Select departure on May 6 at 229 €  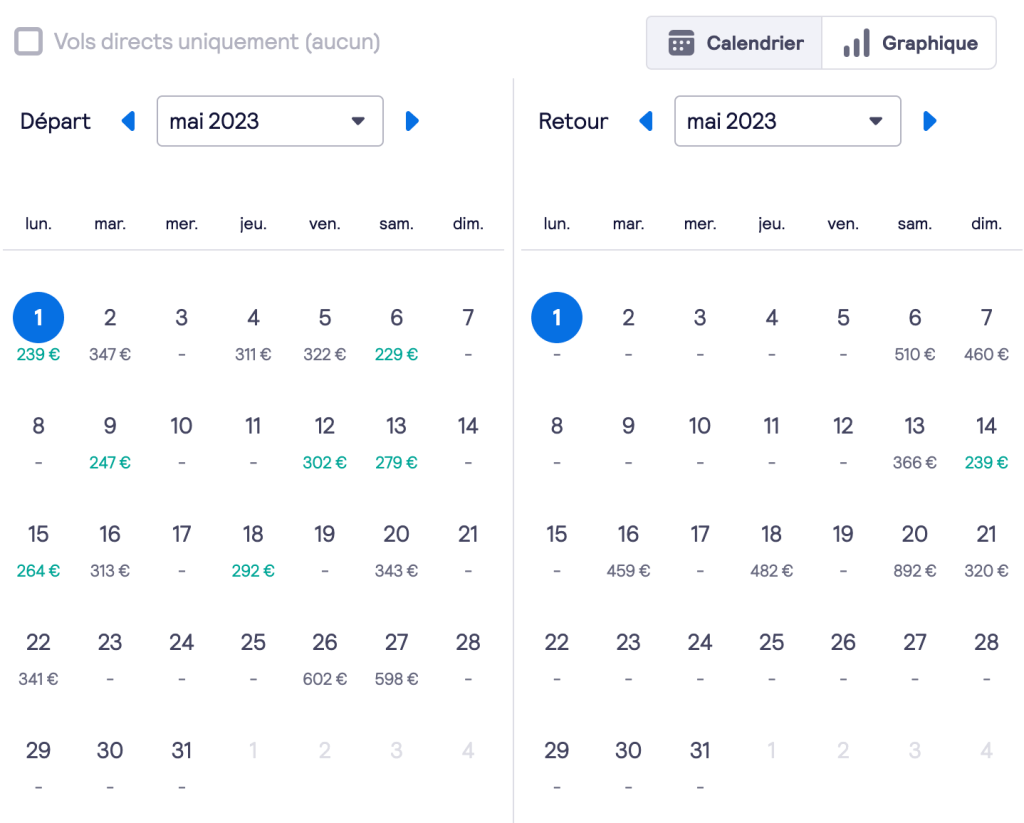point(396,332)
